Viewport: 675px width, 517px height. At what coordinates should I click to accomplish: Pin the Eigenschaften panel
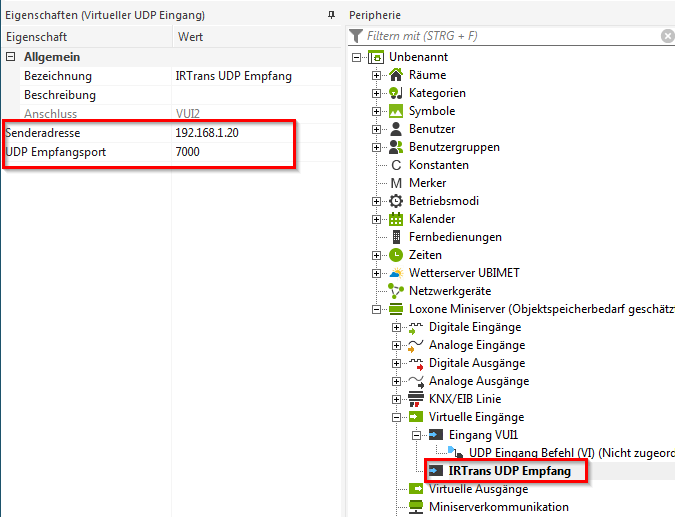tap(331, 15)
